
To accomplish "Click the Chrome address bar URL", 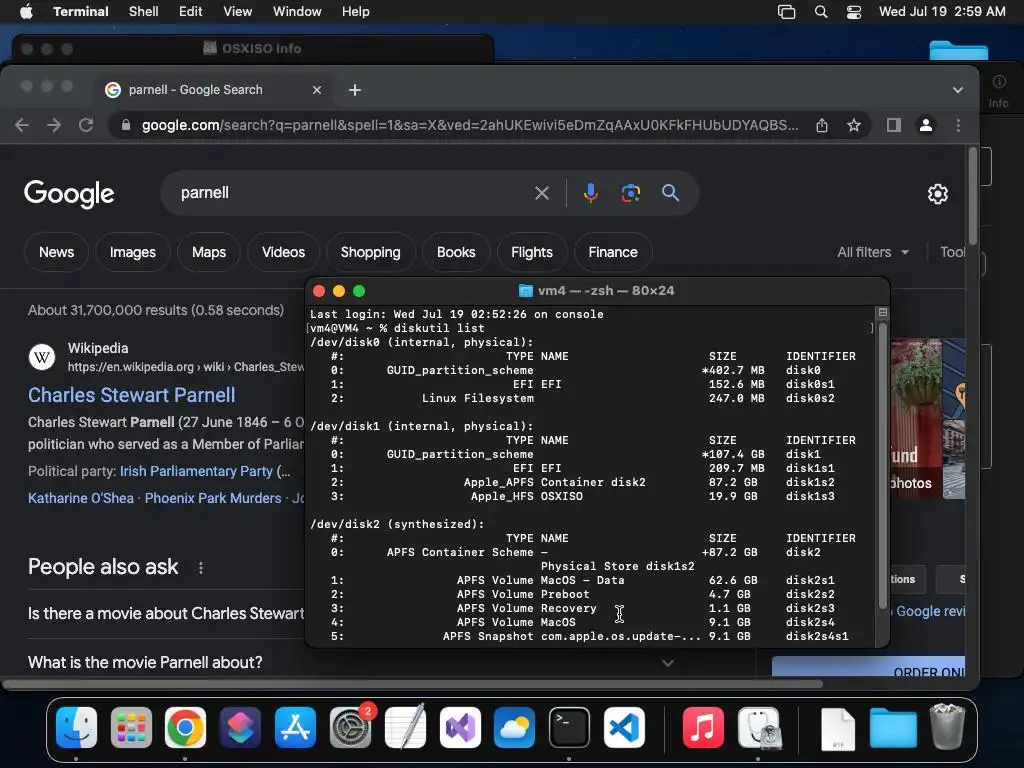I will click(x=470, y=125).
